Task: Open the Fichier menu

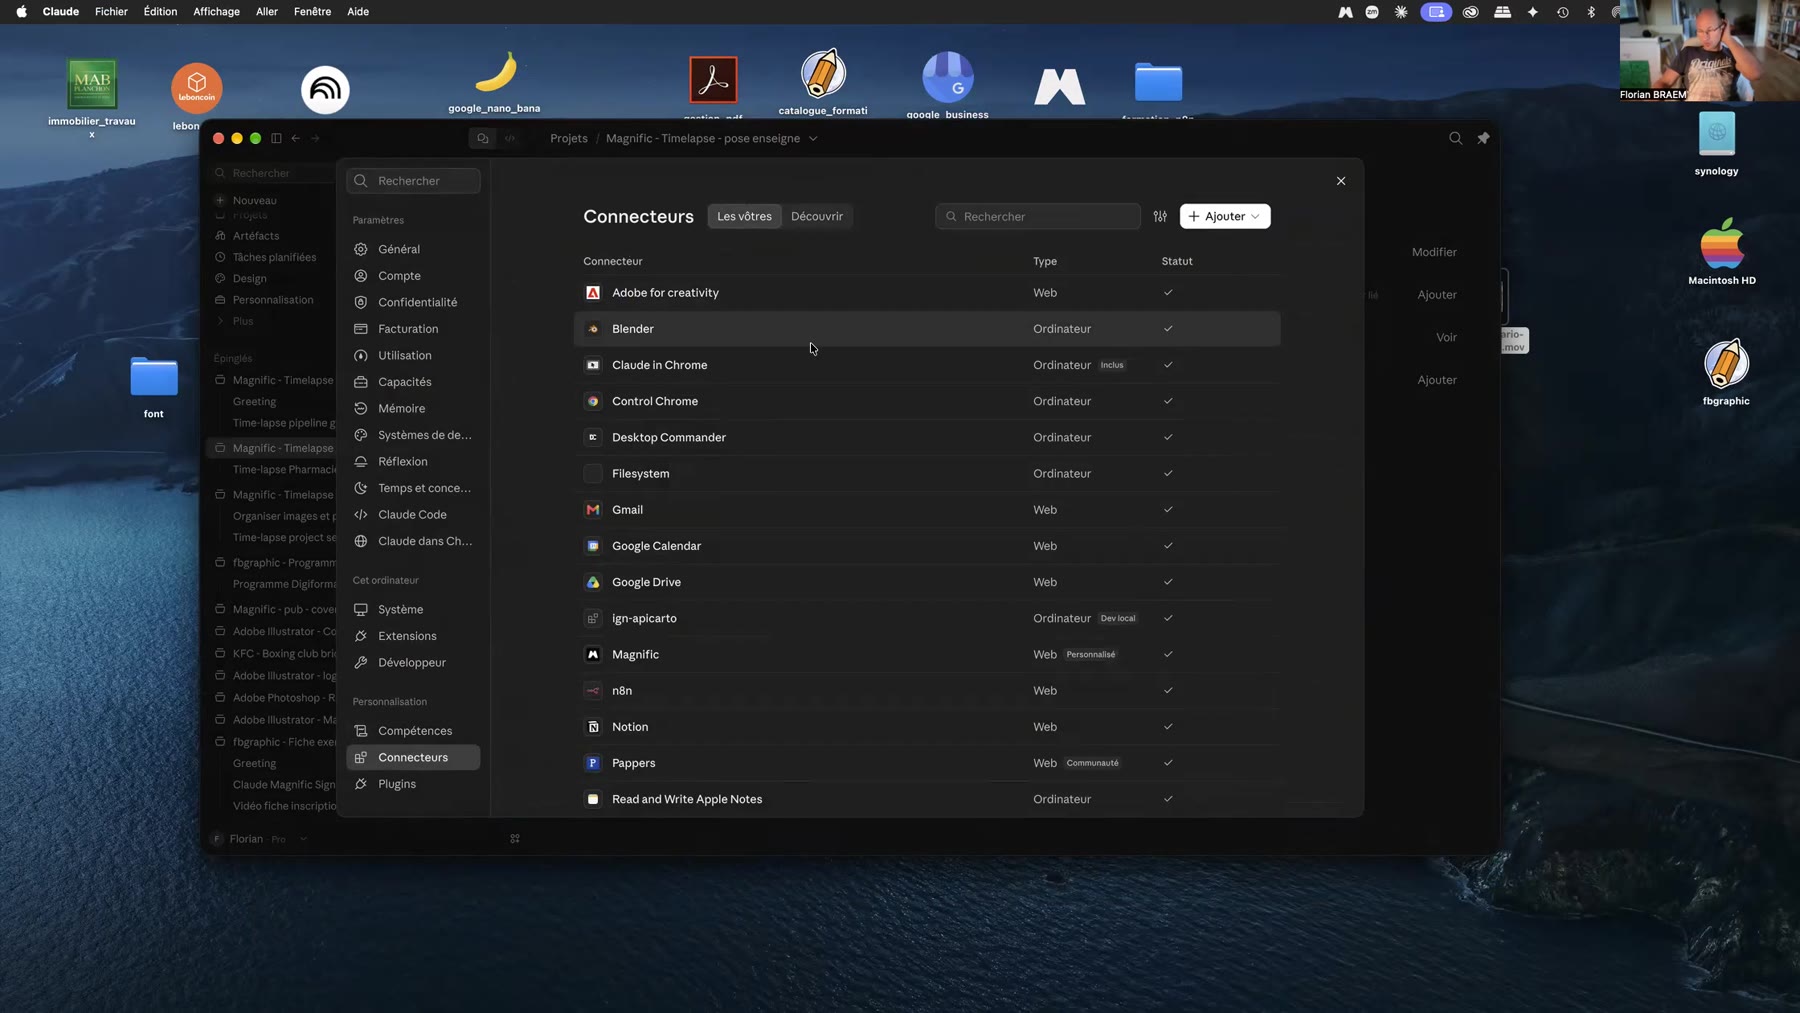Action: point(111,12)
